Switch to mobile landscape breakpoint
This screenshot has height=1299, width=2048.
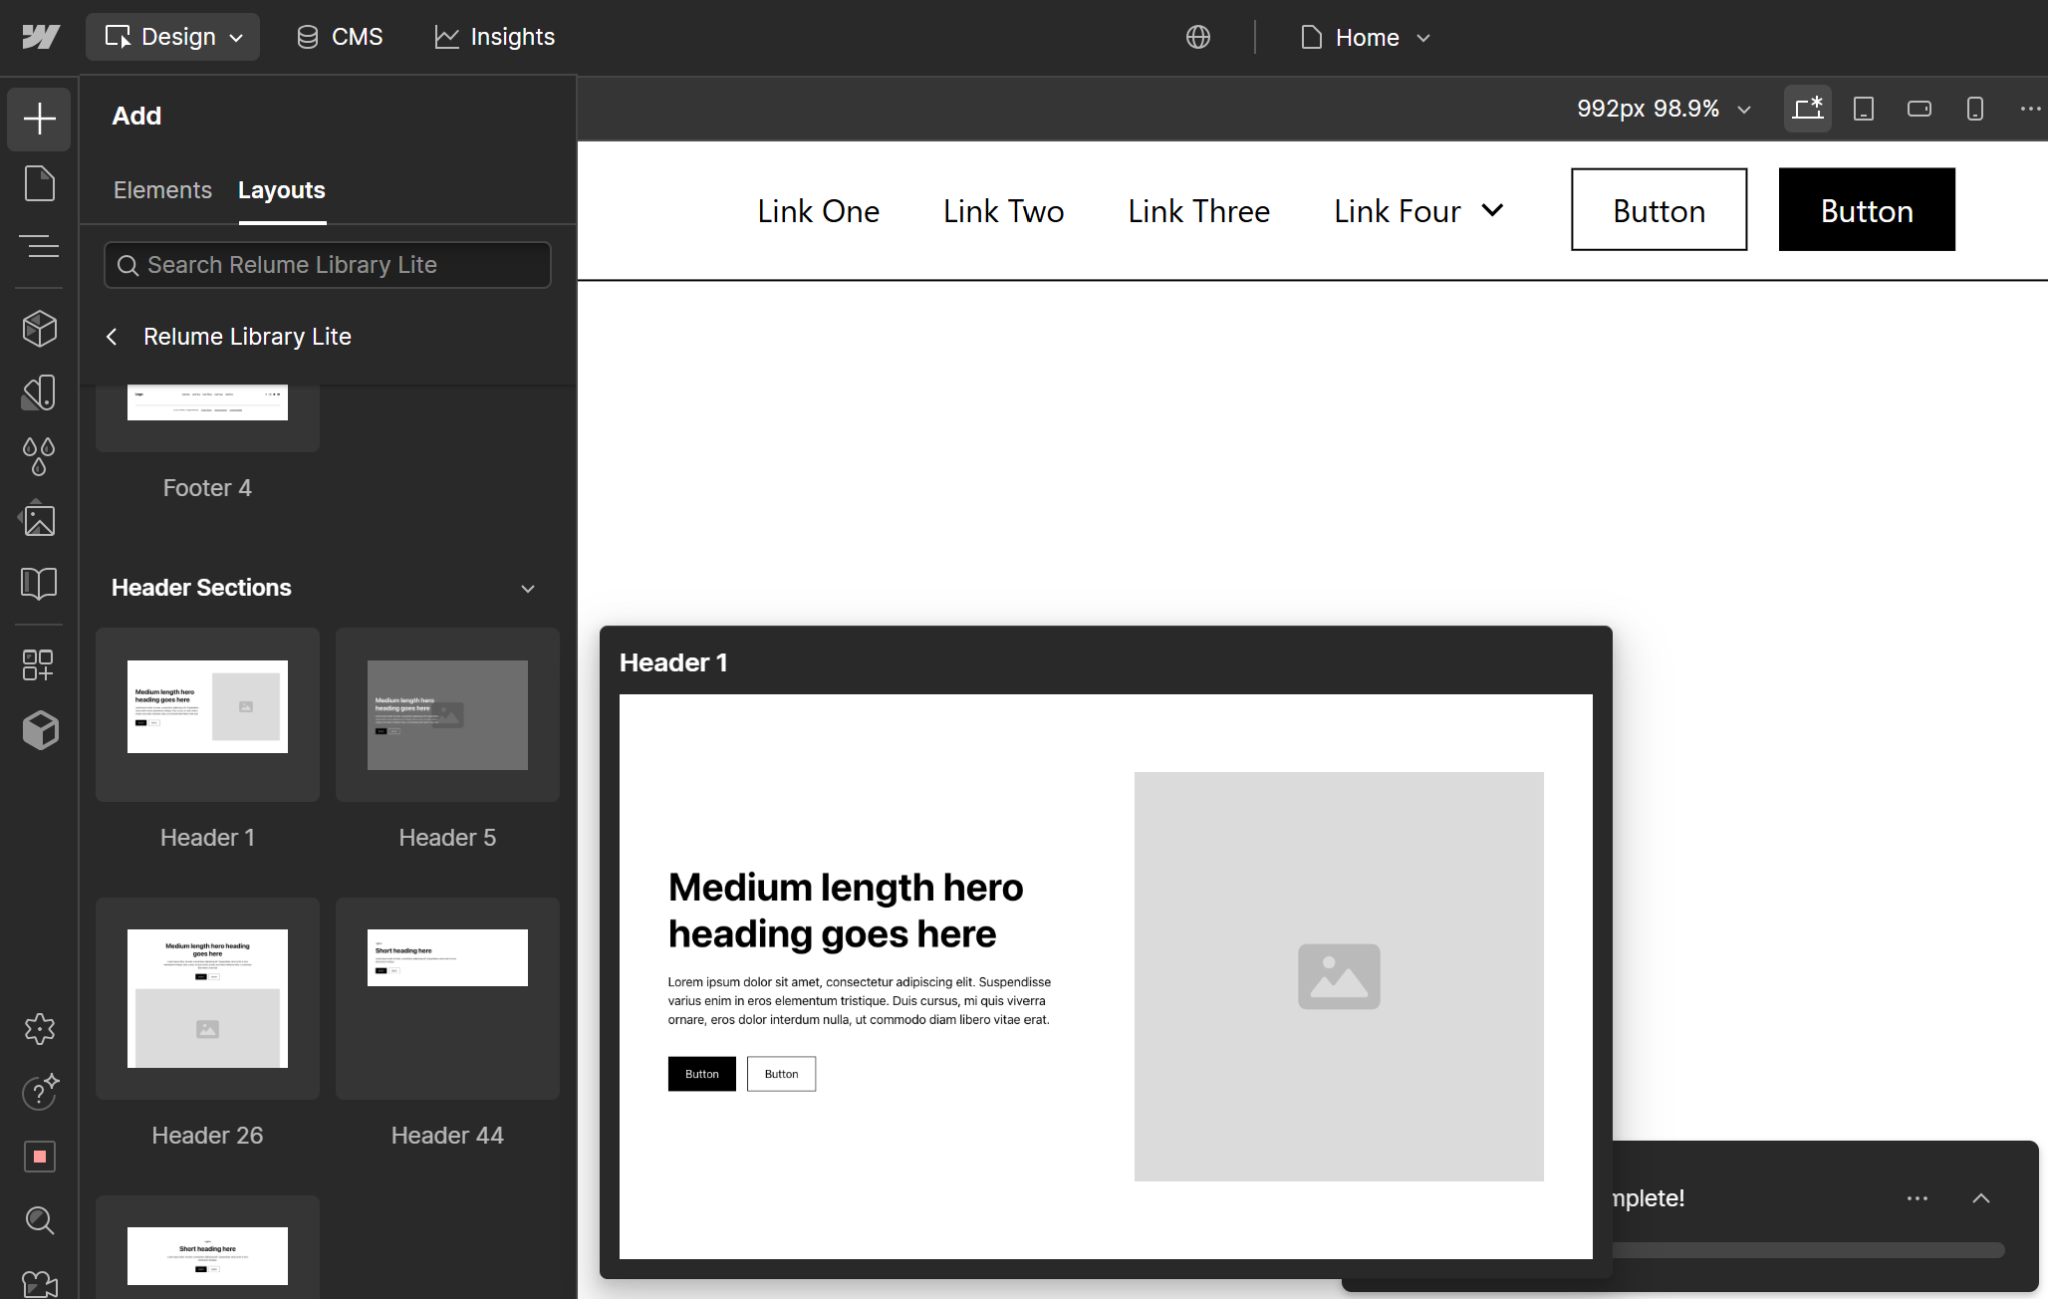click(x=1918, y=108)
